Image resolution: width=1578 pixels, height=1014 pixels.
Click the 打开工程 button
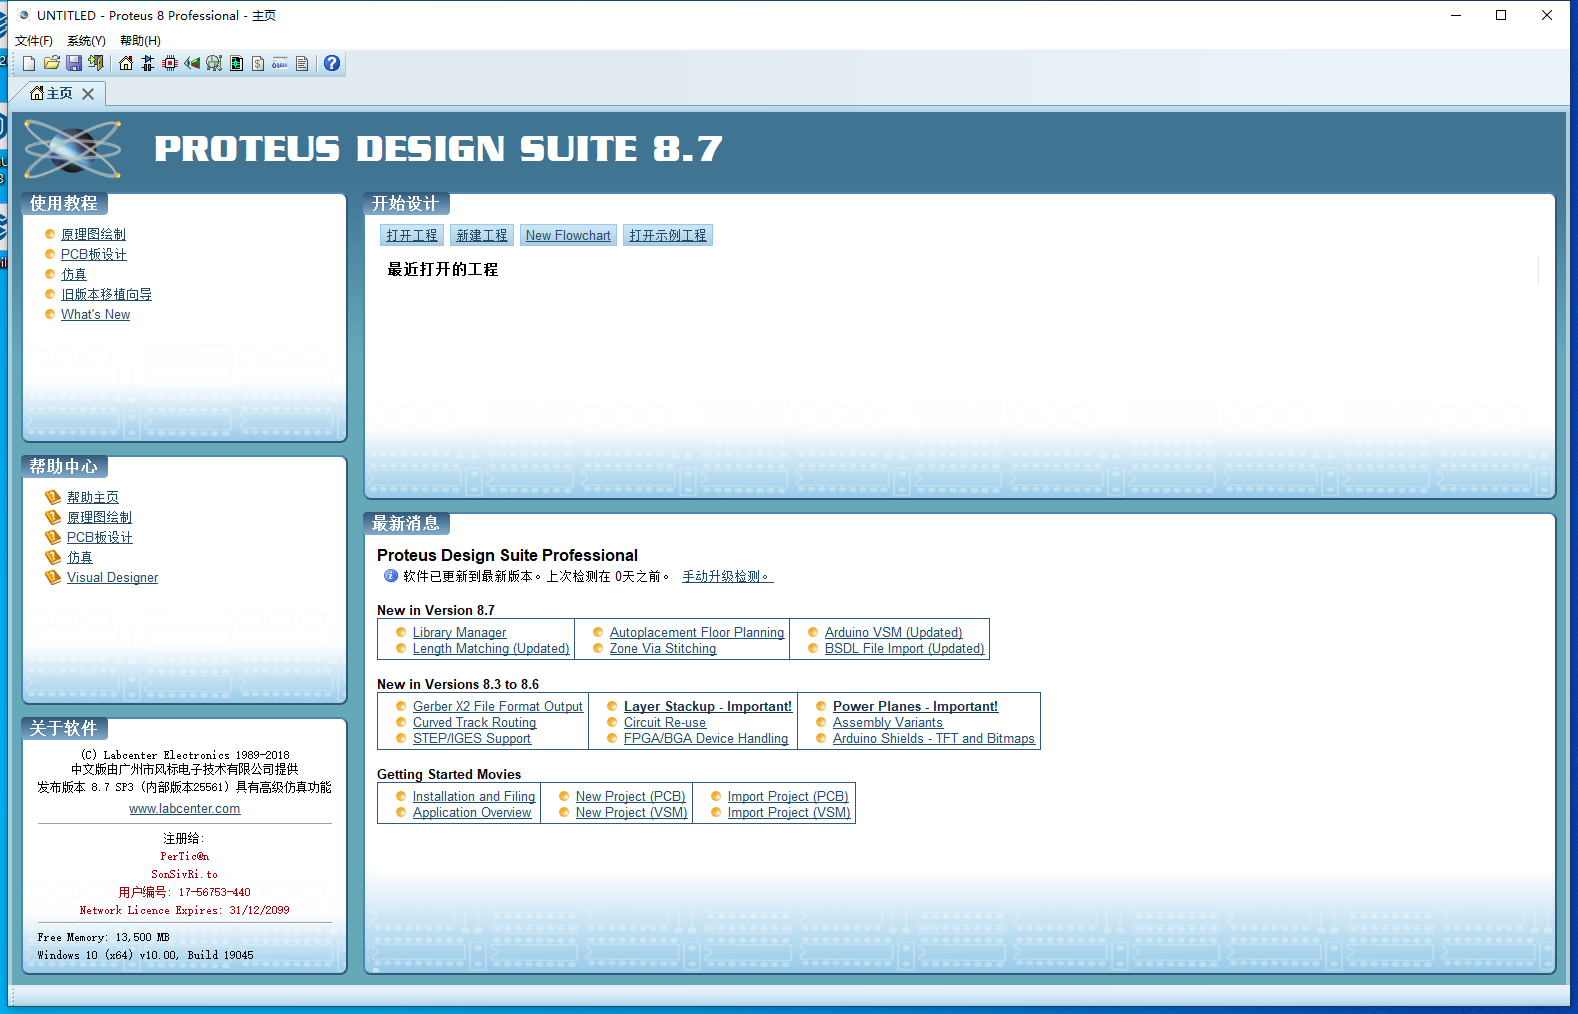pyautogui.click(x=412, y=235)
